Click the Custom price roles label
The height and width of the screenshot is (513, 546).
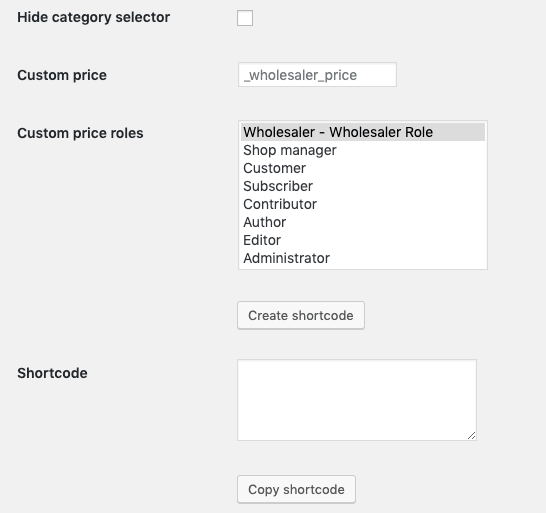80,133
